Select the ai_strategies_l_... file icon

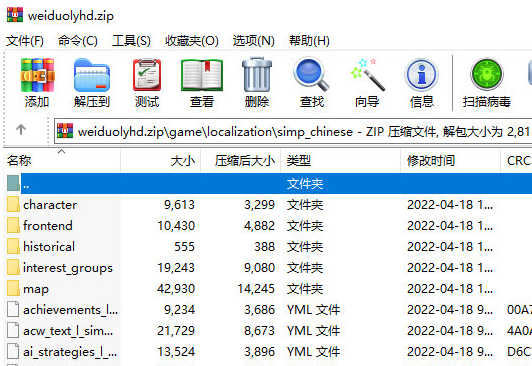[13, 352]
